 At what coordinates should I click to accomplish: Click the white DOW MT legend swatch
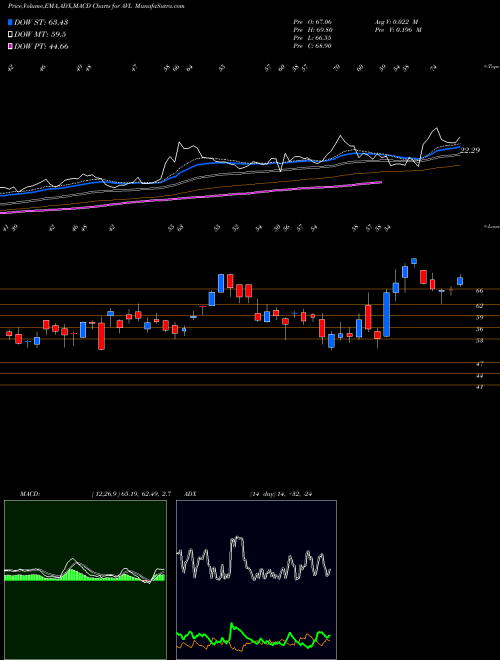[11, 35]
